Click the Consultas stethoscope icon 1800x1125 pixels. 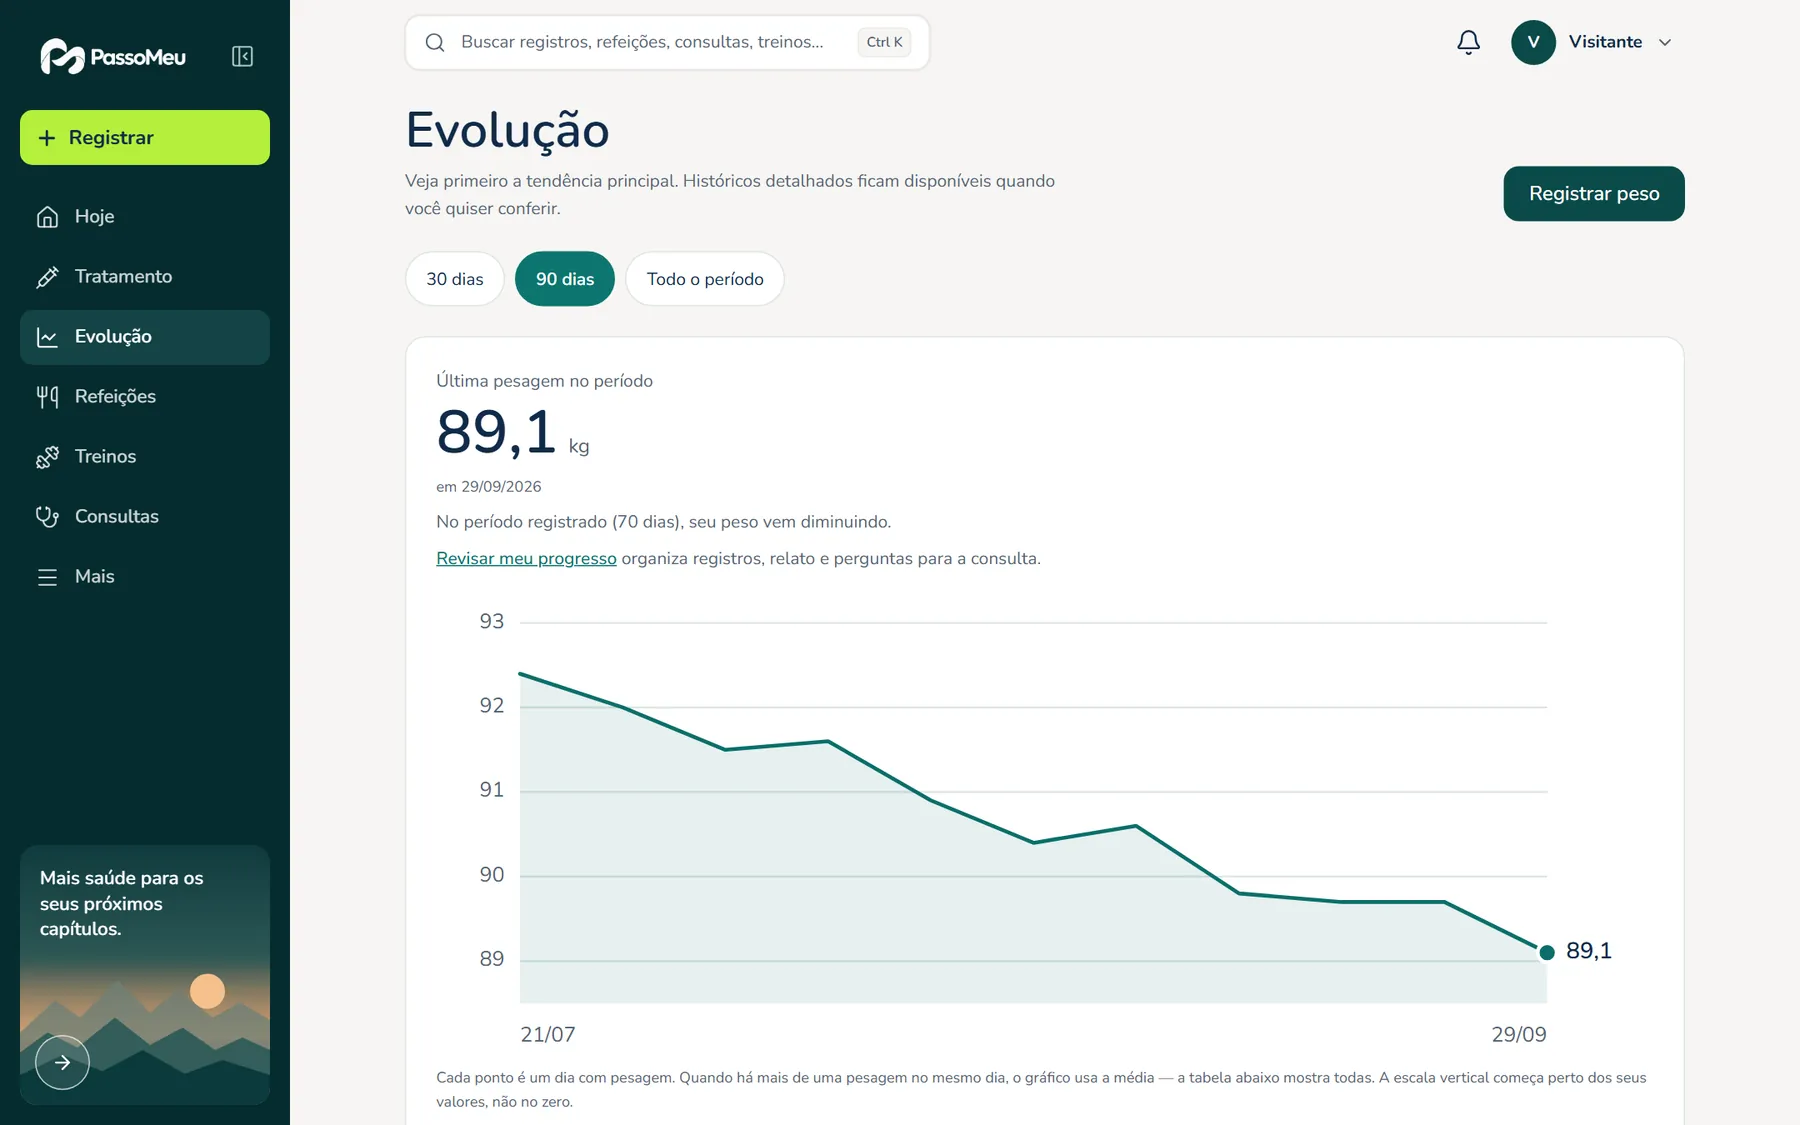tap(47, 517)
